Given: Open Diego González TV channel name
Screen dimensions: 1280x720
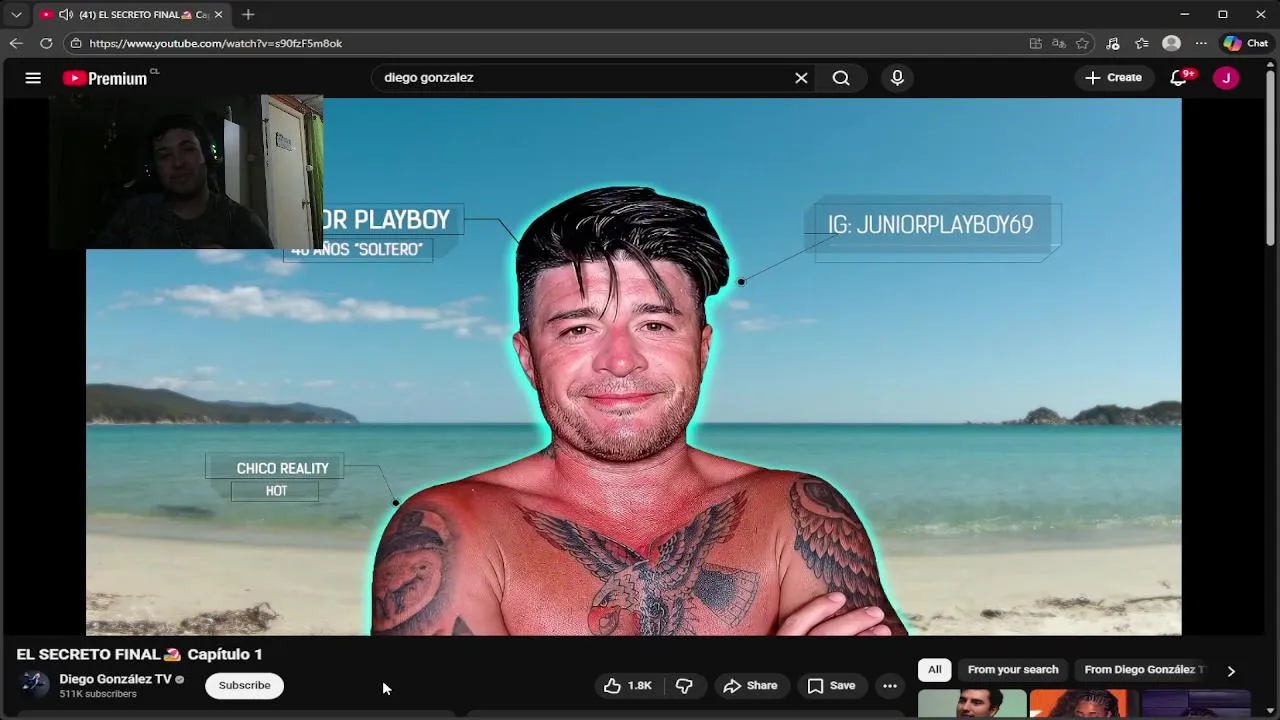Looking at the screenshot, I should (115, 679).
